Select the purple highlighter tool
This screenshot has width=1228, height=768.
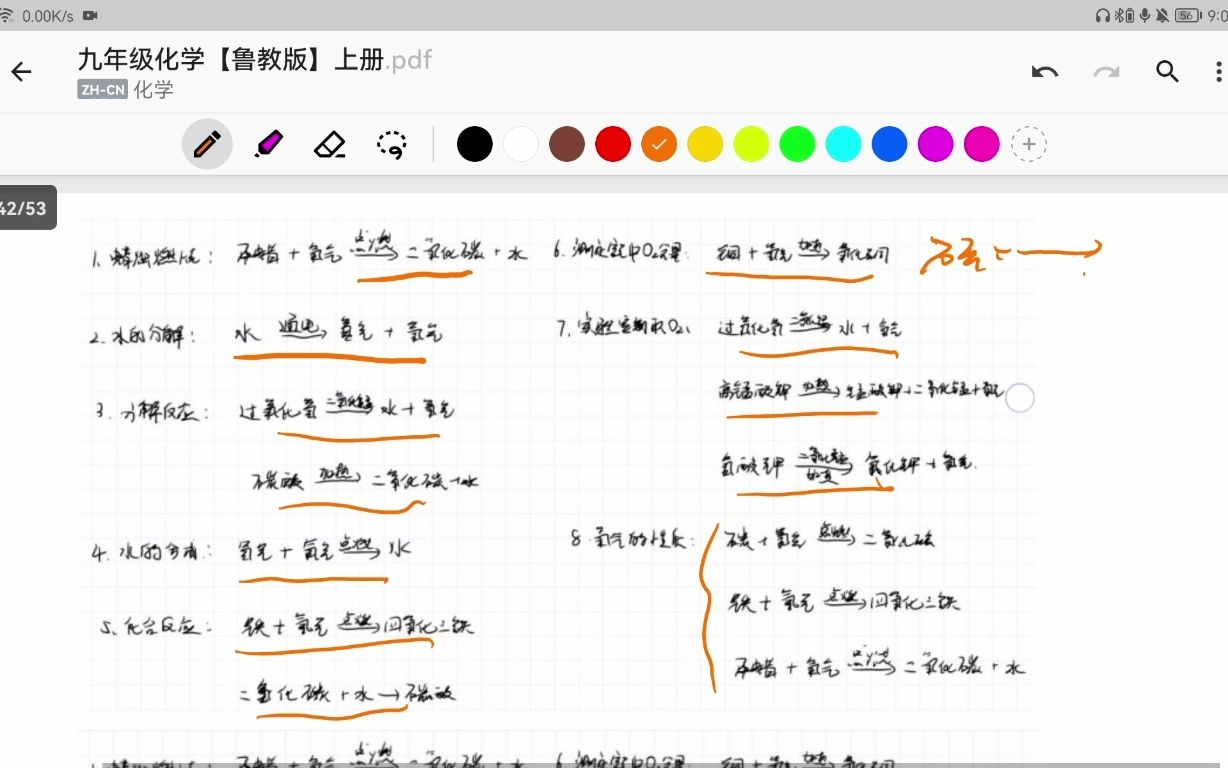coord(268,143)
